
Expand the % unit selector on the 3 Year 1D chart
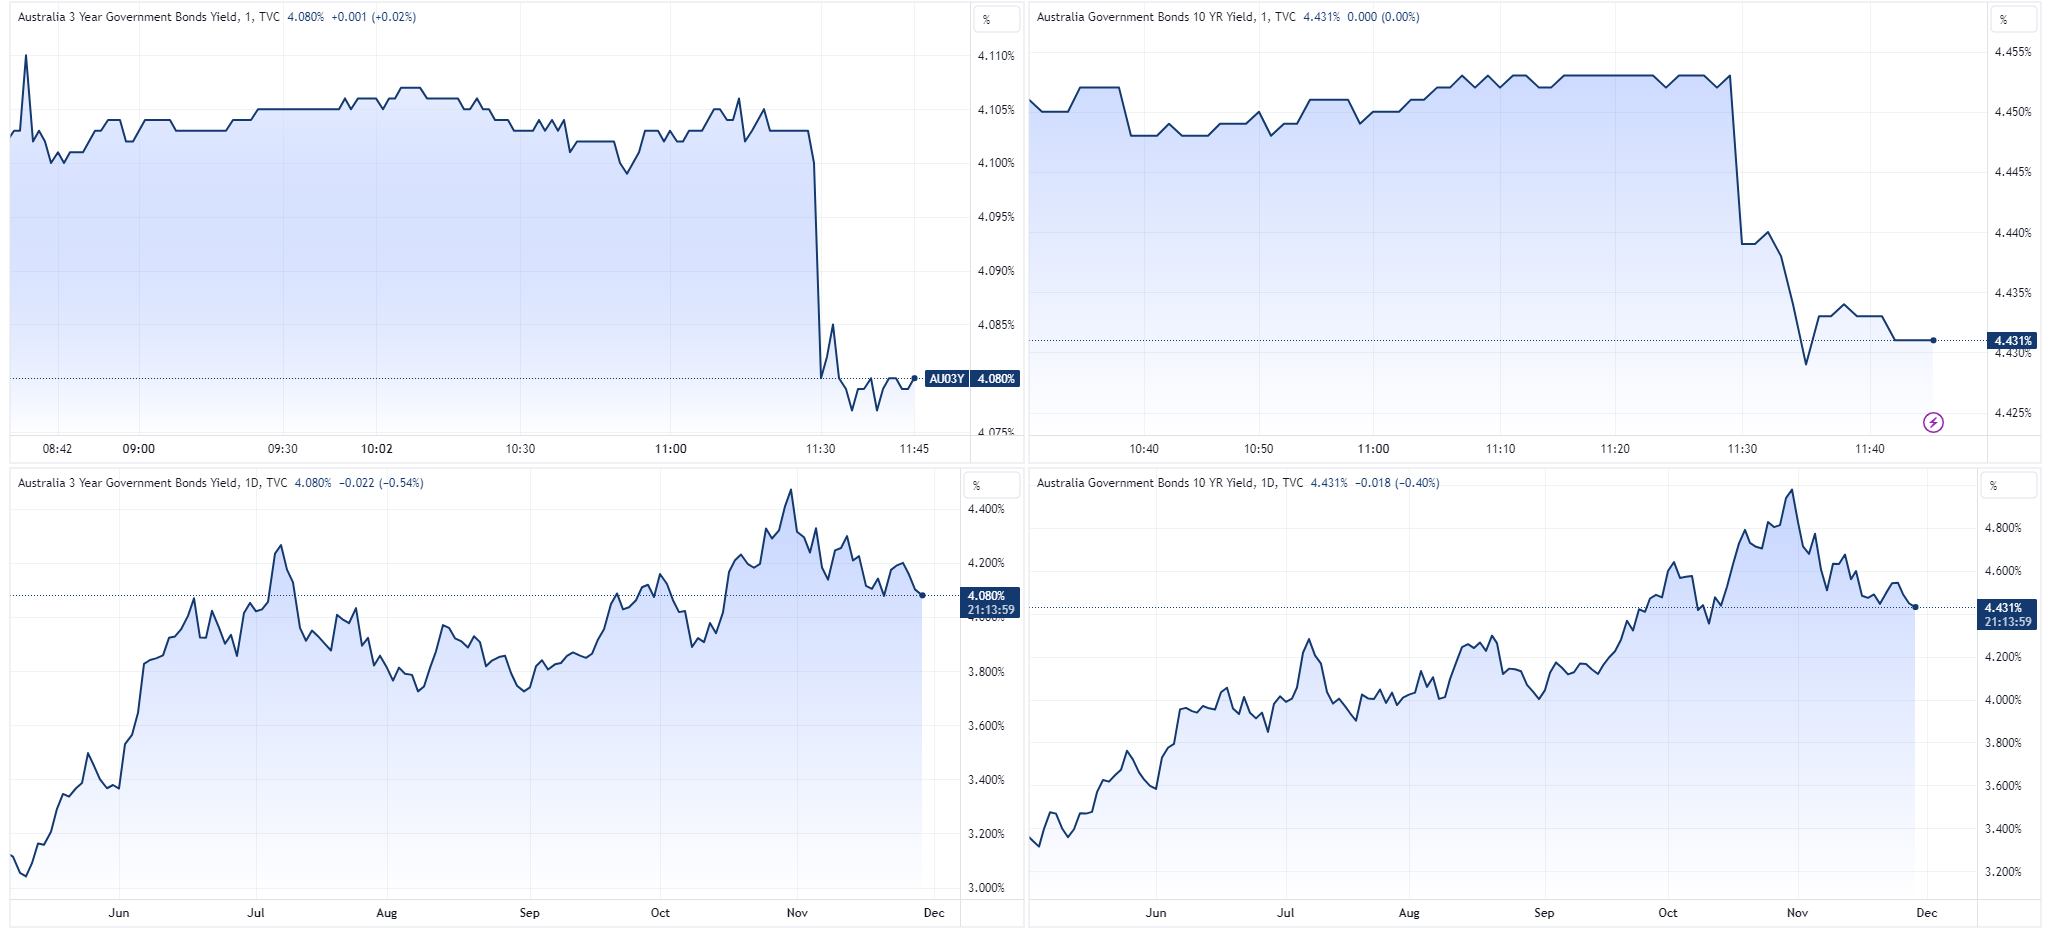point(991,485)
